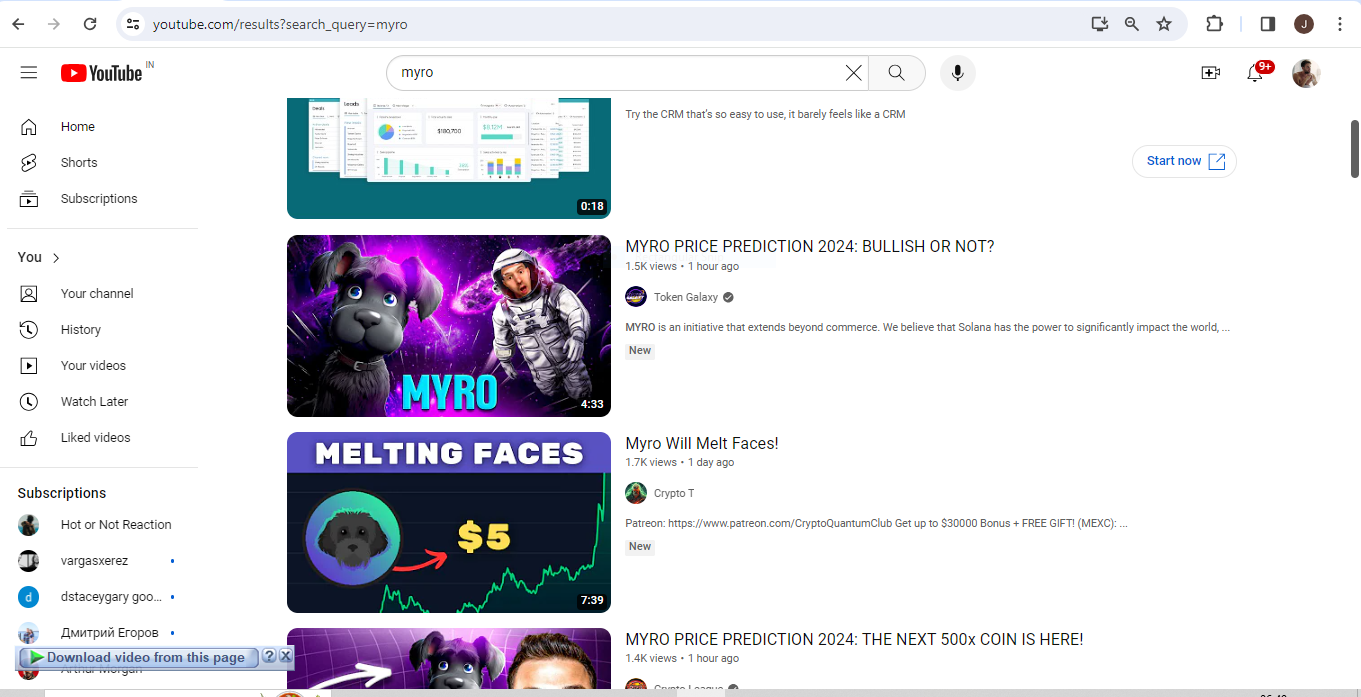Viewport: 1361px width, 697px height.
Task: Go to YouTube home via logo
Action: click(x=101, y=73)
